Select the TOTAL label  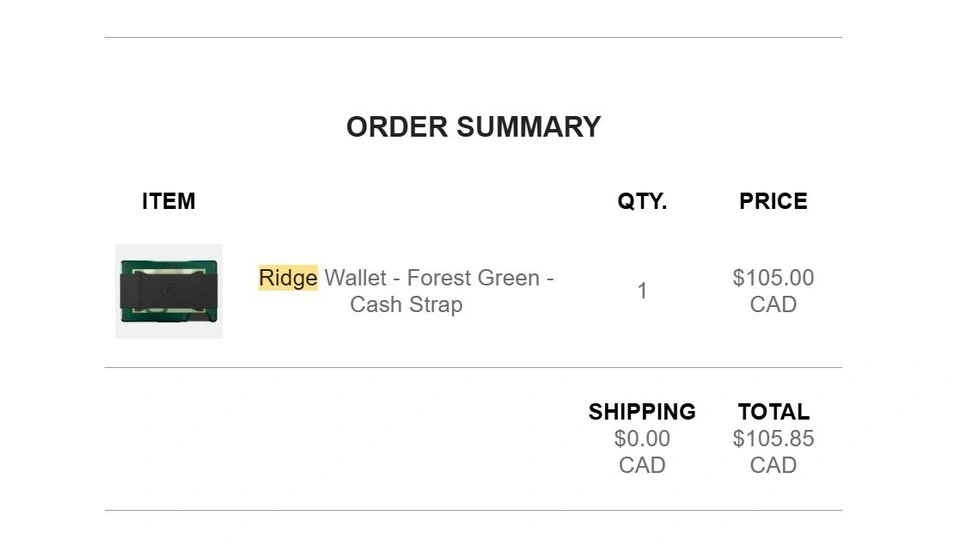[773, 412]
